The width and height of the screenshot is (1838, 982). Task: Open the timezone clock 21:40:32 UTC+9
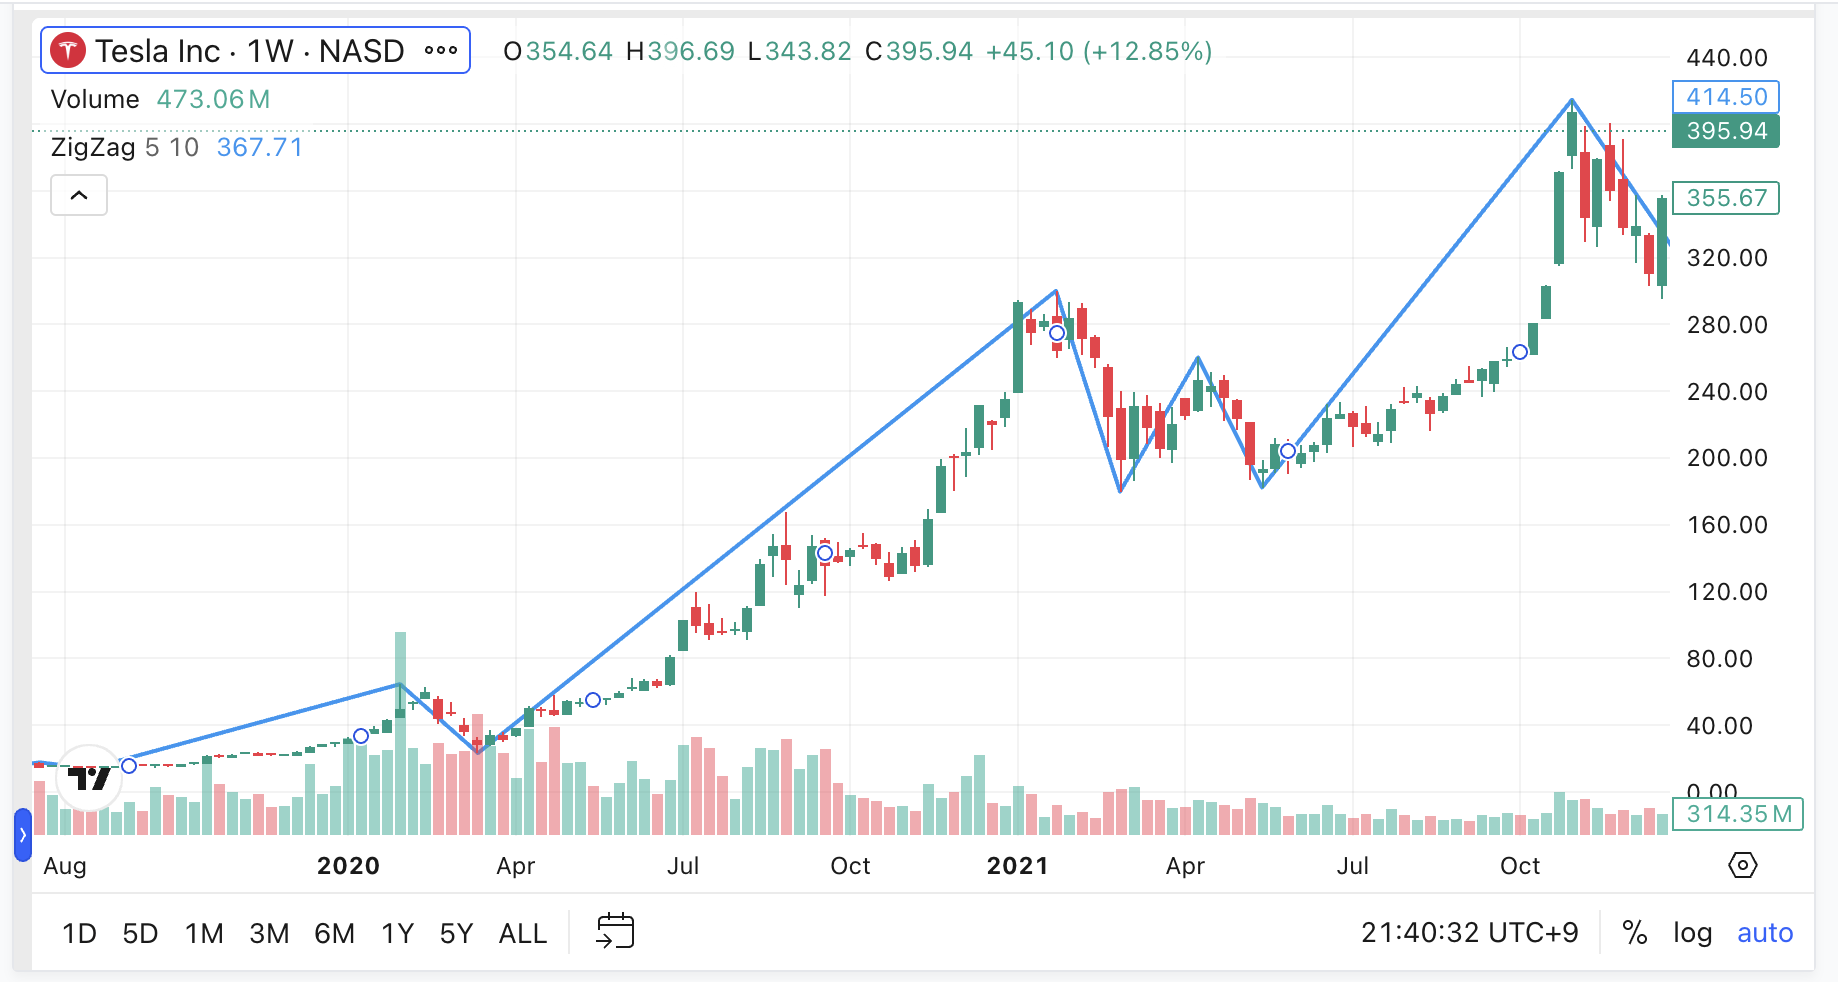[1469, 933]
